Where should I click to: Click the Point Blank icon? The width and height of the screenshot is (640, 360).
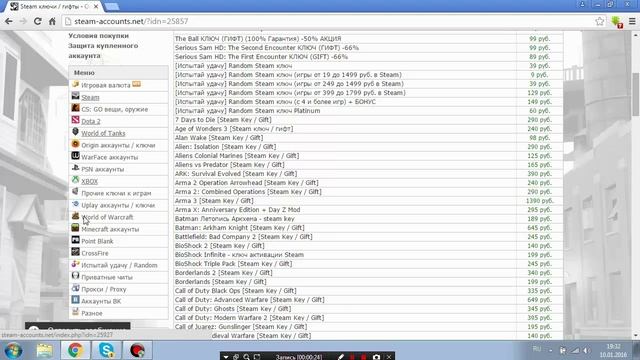[x=75, y=240]
